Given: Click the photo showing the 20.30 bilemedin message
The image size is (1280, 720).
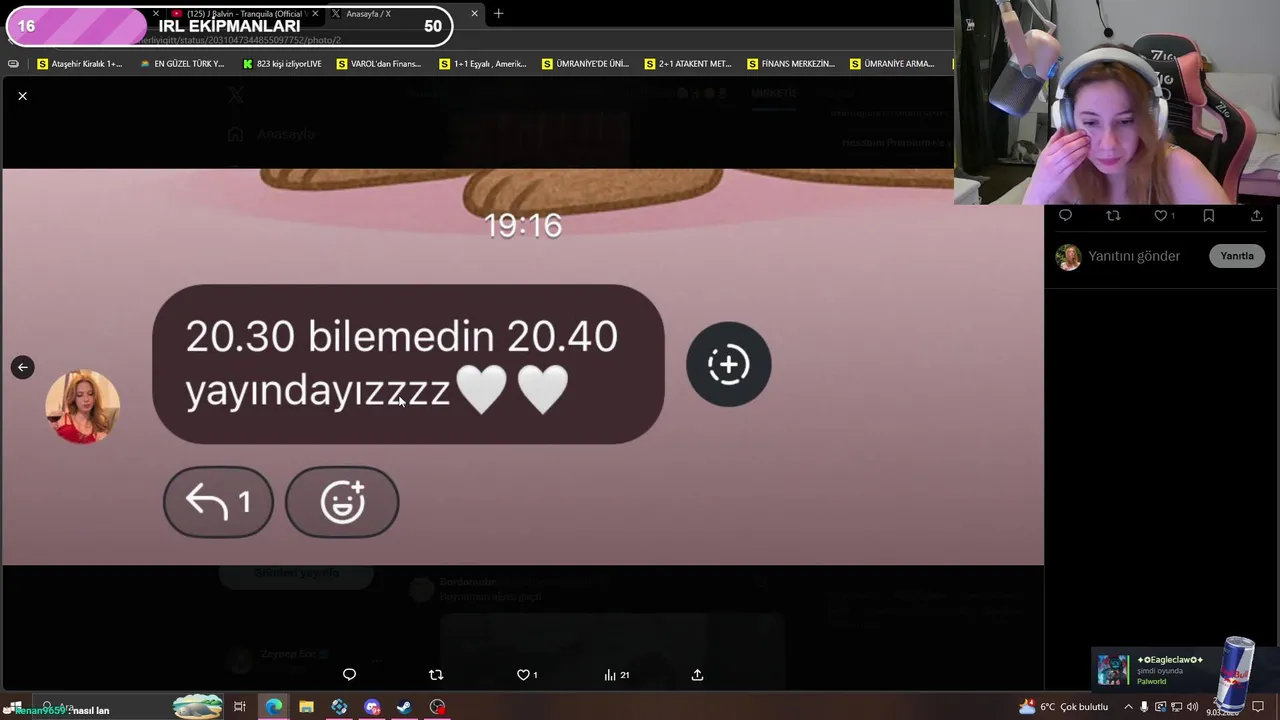Looking at the screenshot, I should [x=522, y=366].
